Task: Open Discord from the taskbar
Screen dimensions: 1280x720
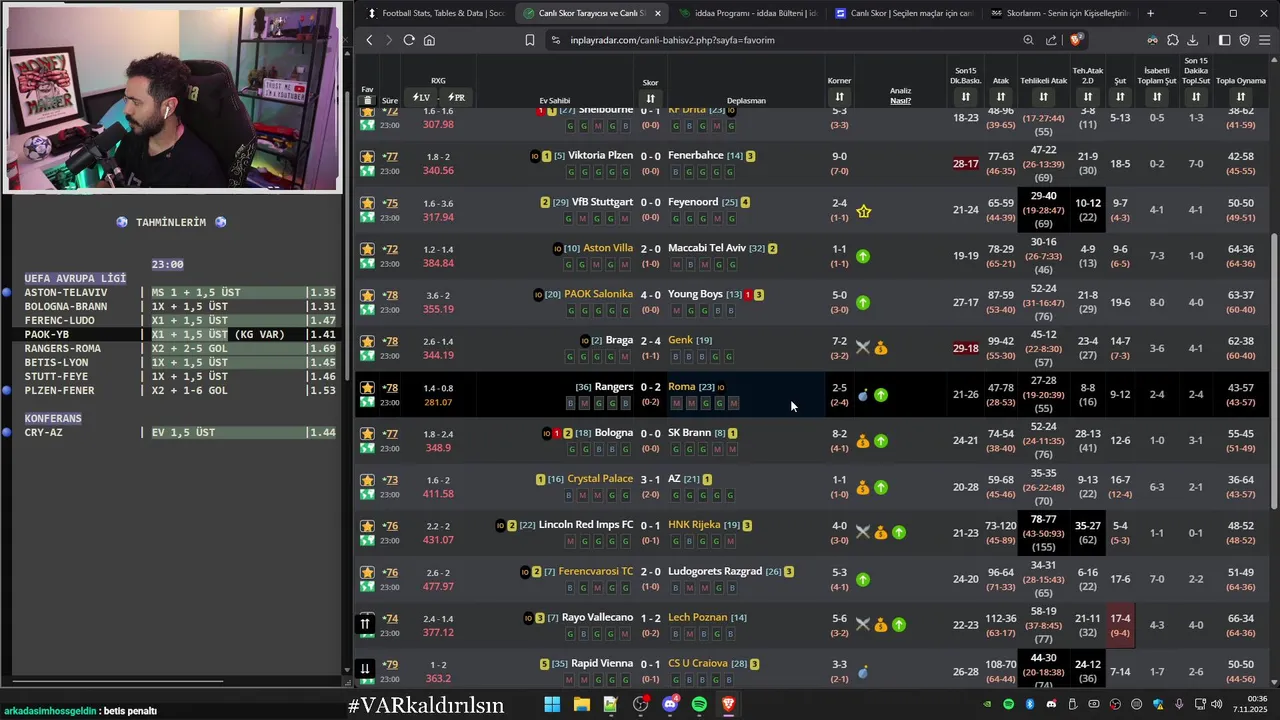Action: (670, 704)
